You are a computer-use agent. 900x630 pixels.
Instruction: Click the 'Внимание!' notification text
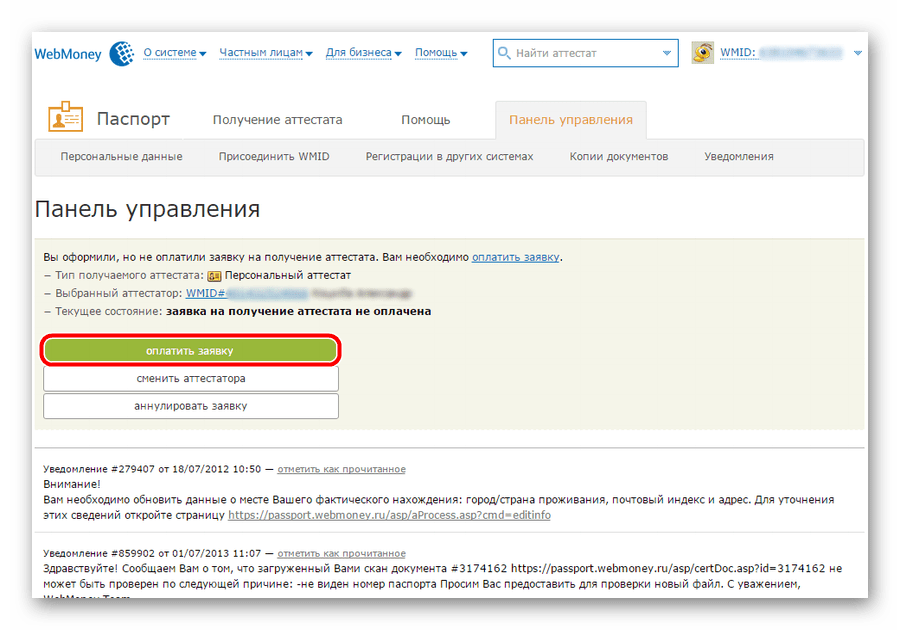(72, 484)
